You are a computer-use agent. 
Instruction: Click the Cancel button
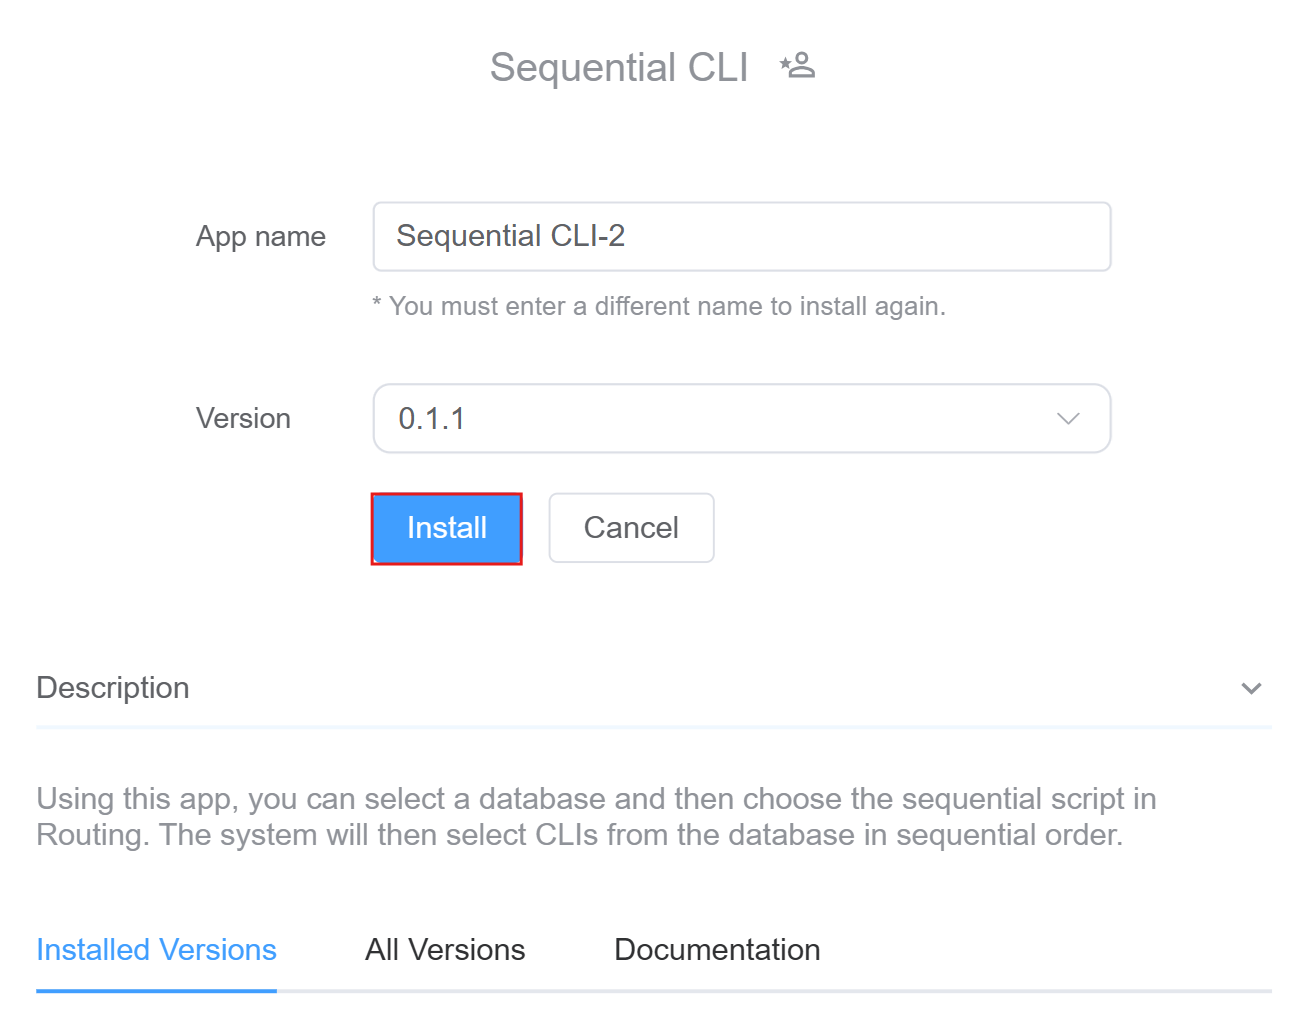tap(631, 528)
